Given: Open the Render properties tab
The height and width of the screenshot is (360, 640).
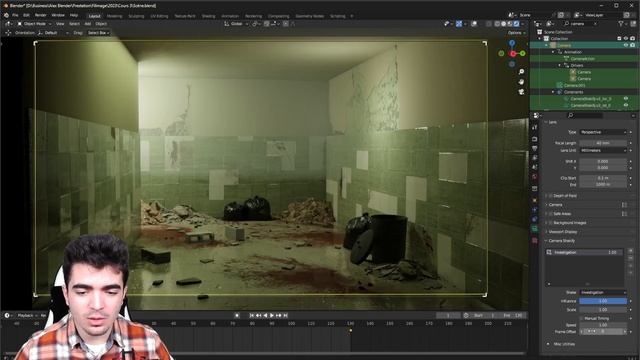Looking at the screenshot, I should coord(535,139).
